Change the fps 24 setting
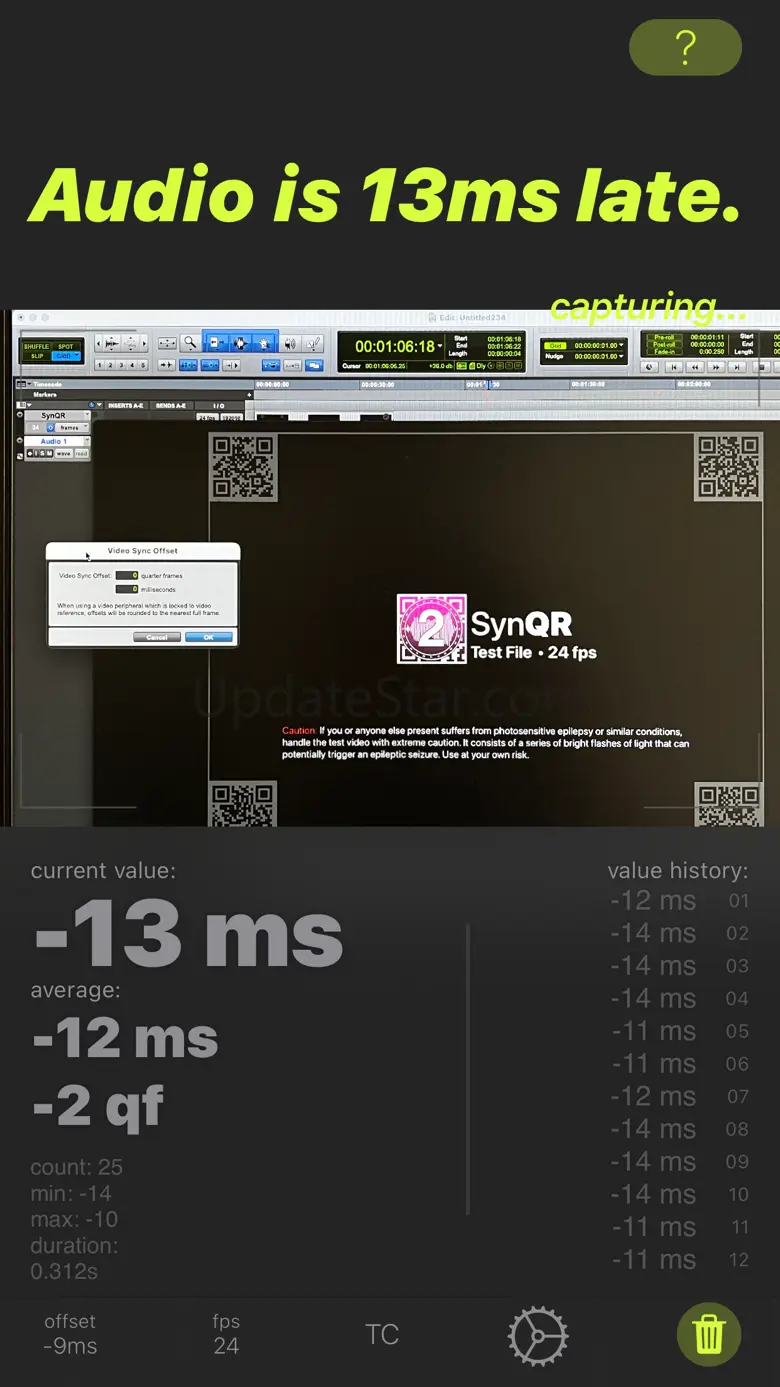This screenshot has width=780, height=1387. click(x=226, y=1334)
